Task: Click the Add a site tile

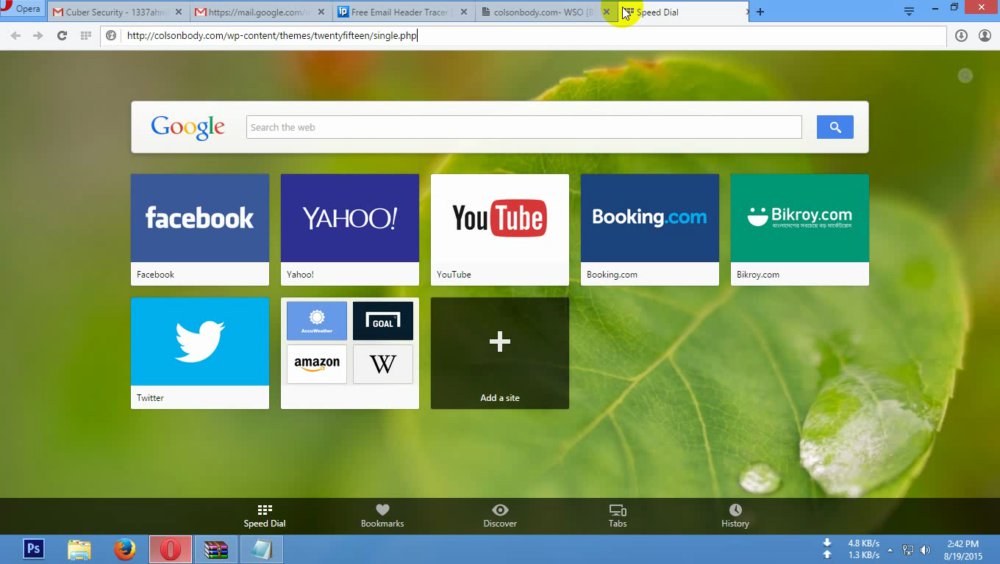Action: click(x=499, y=353)
